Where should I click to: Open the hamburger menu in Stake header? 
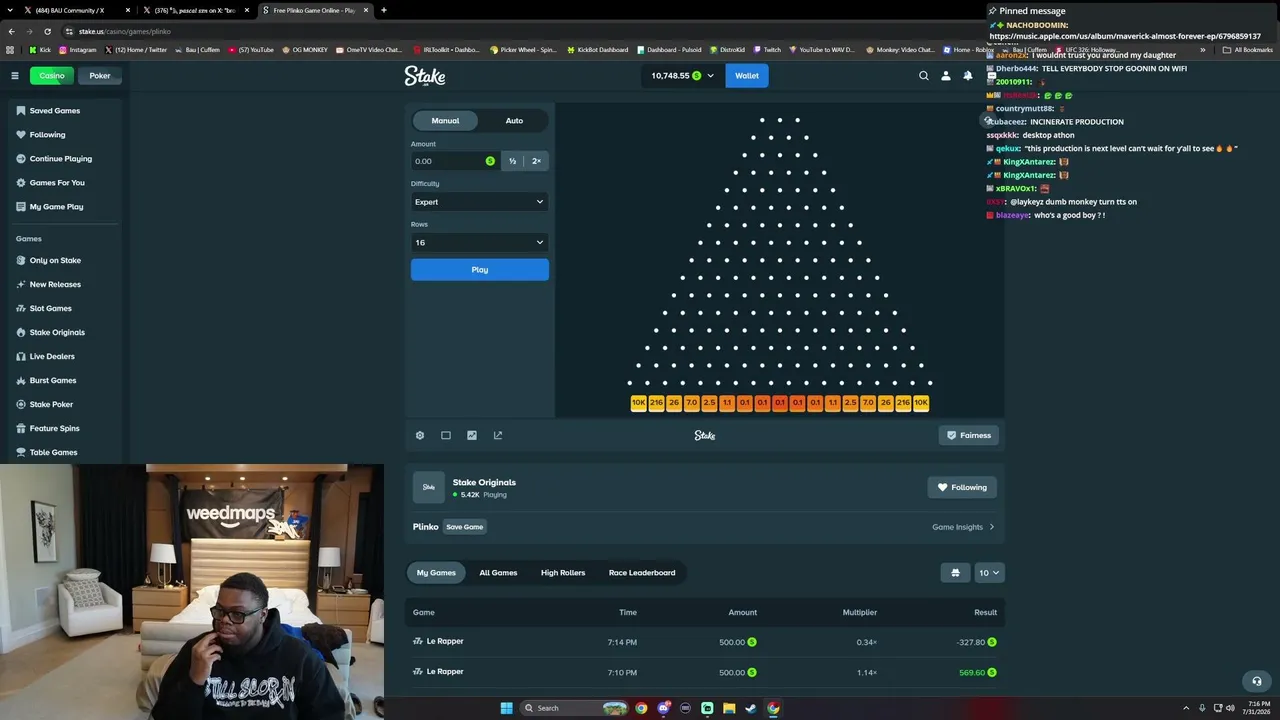(x=15, y=76)
